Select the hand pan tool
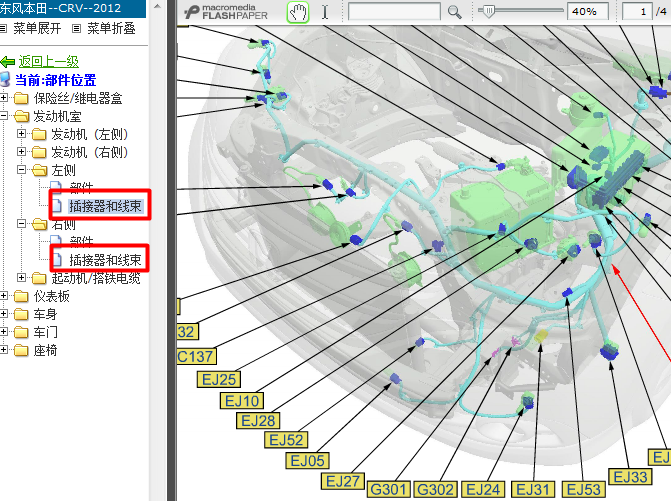 click(298, 12)
